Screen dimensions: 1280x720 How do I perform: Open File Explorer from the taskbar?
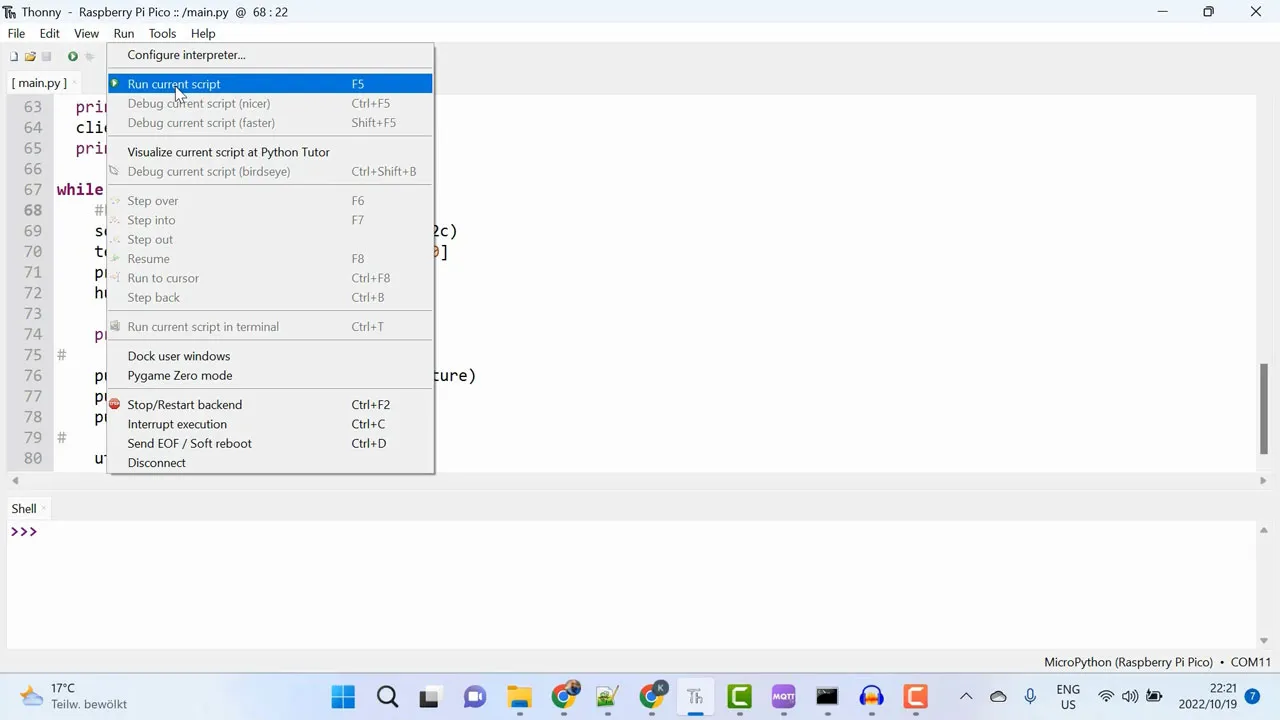(519, 697)
